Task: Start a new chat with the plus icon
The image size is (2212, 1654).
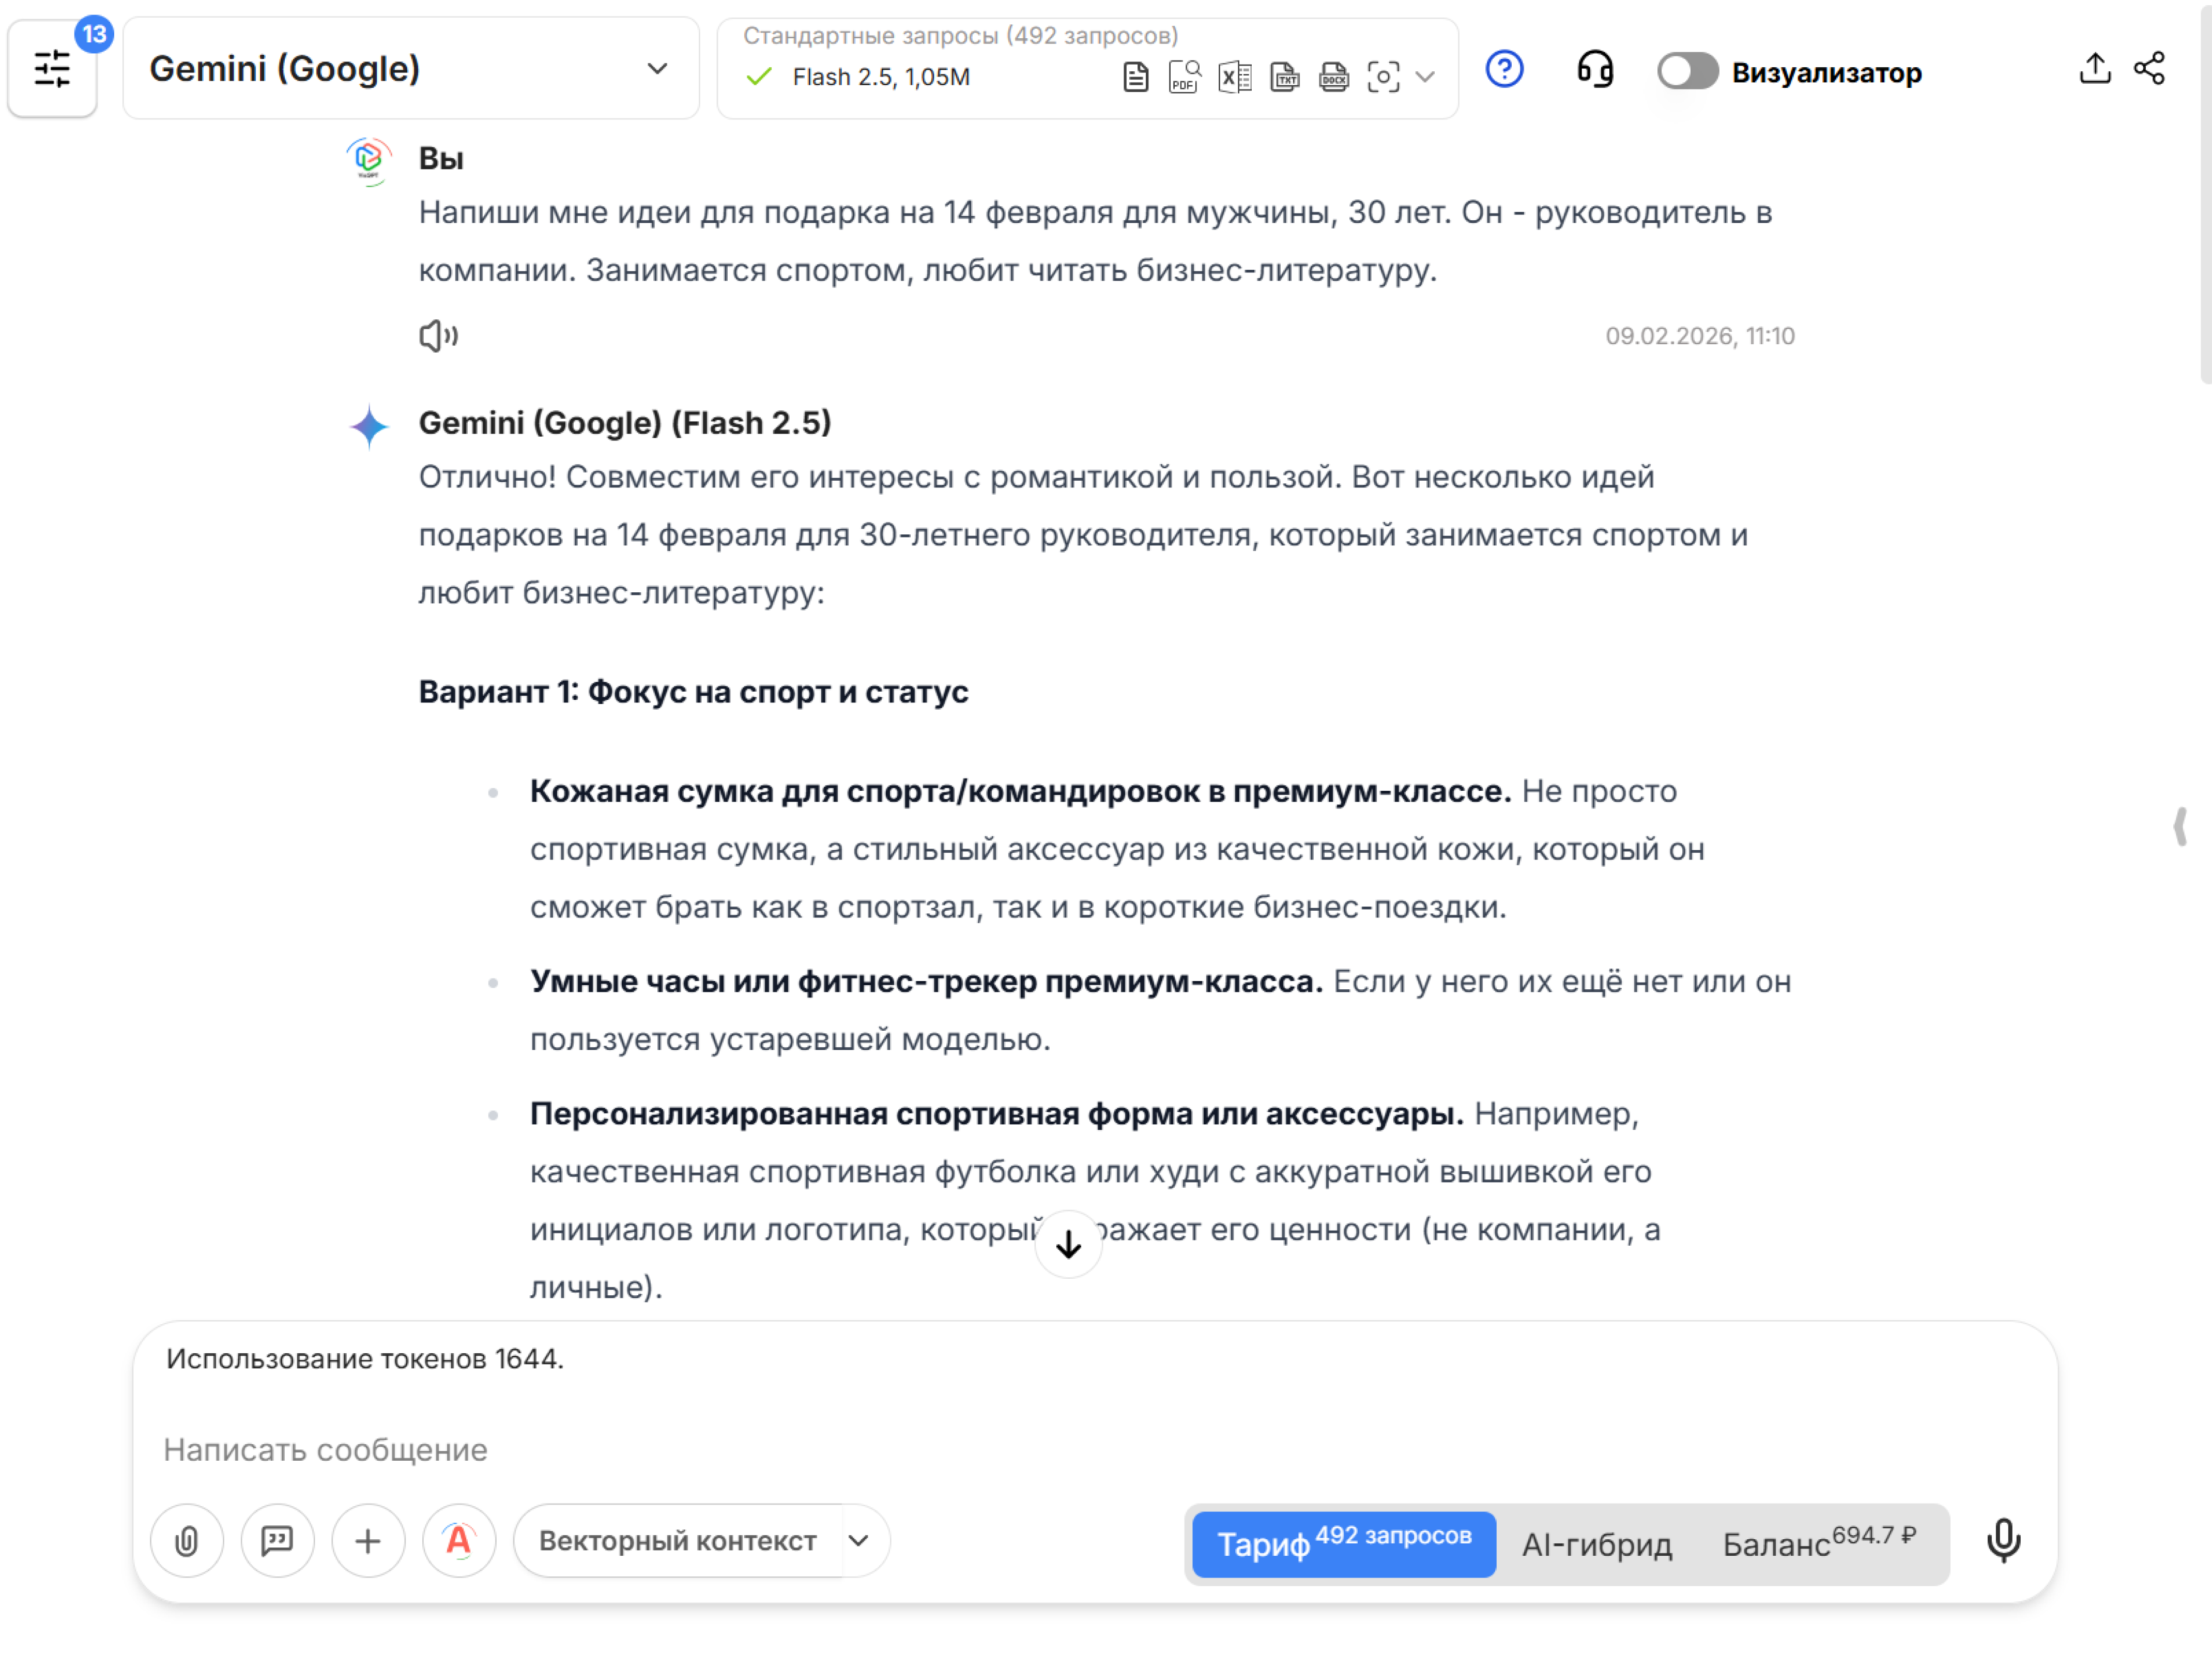Action: pos(367,1541)
